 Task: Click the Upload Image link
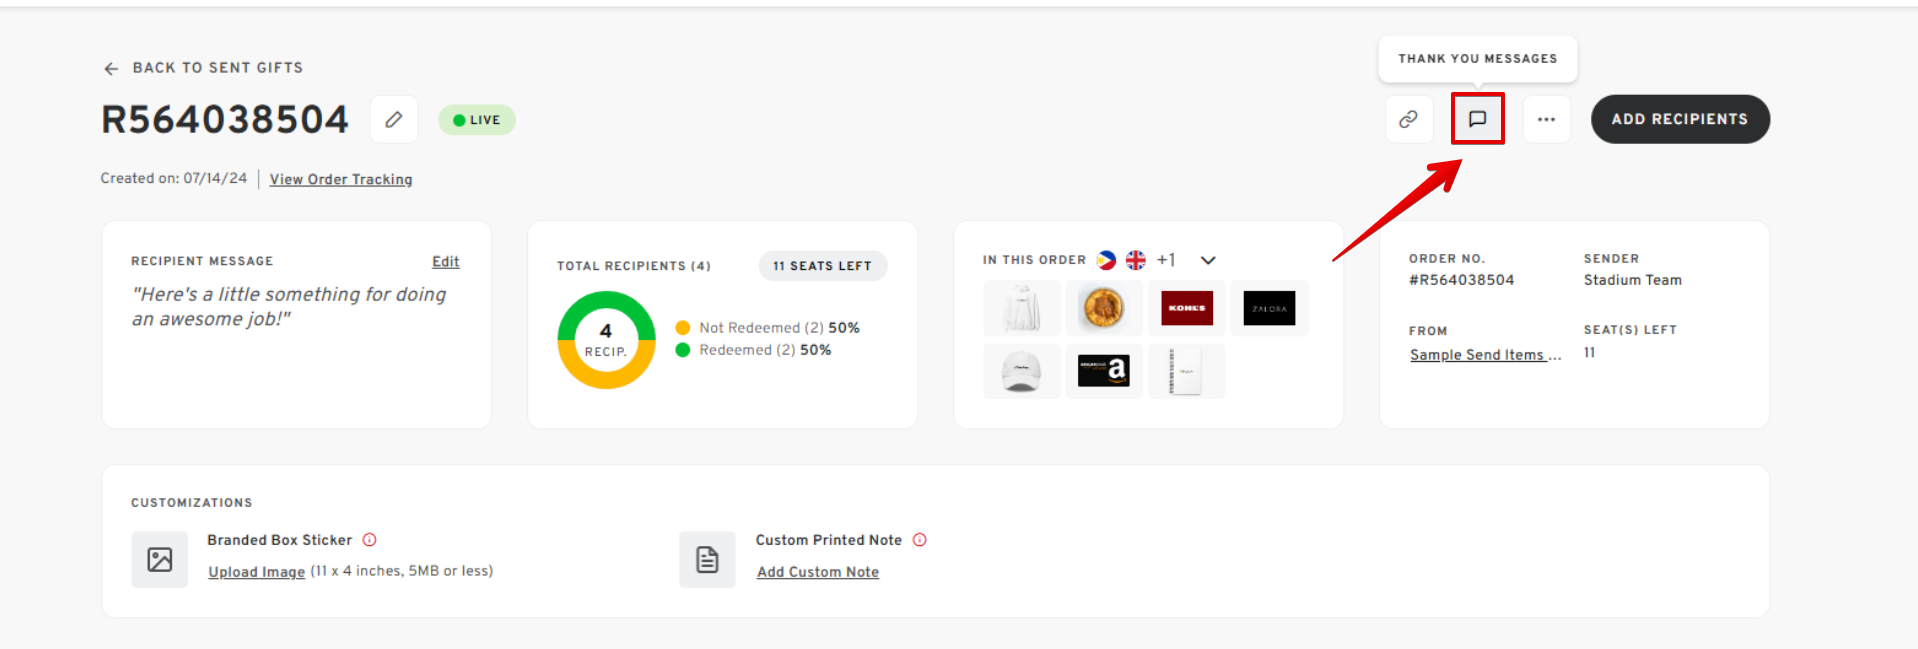pyautogui.click(x=256, y=572)
